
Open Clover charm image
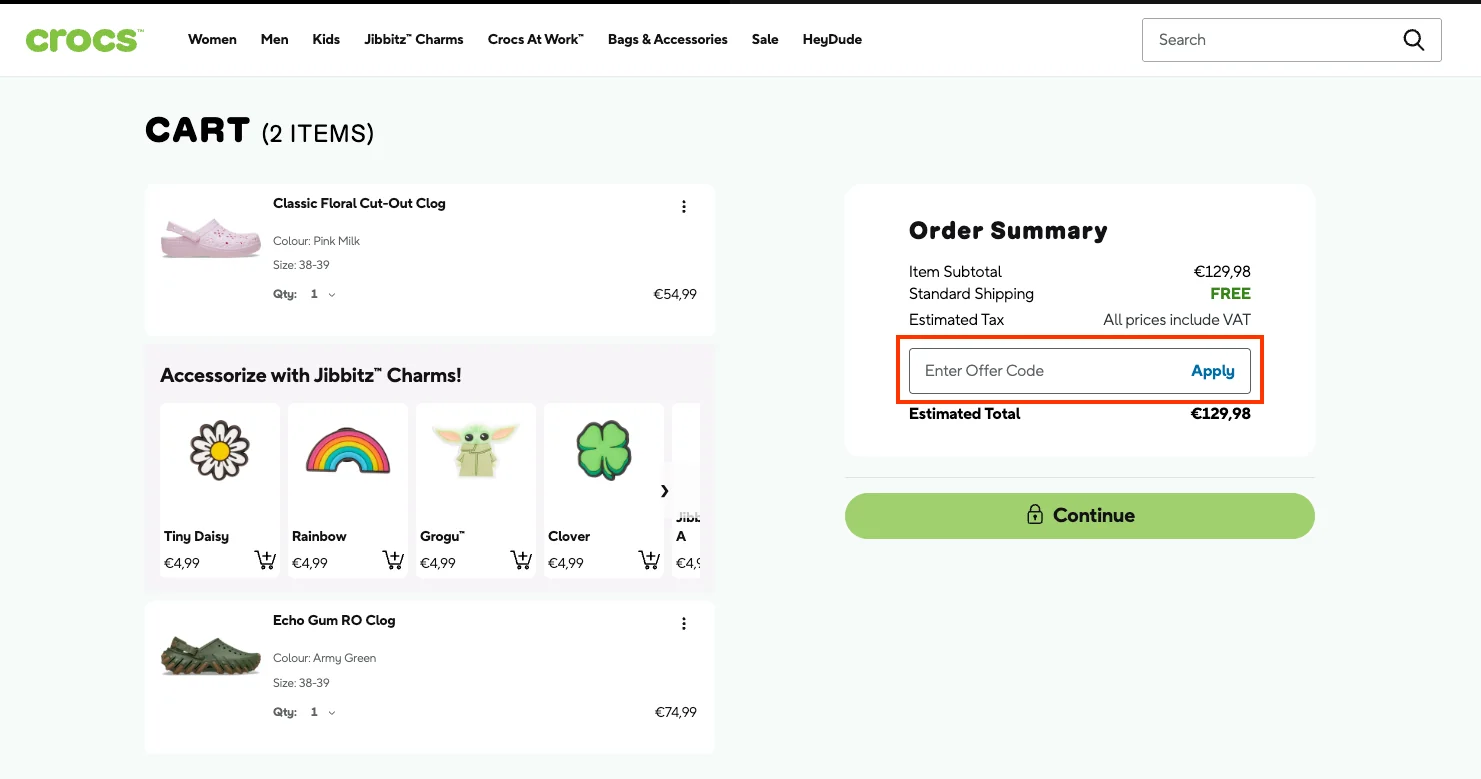604,451
